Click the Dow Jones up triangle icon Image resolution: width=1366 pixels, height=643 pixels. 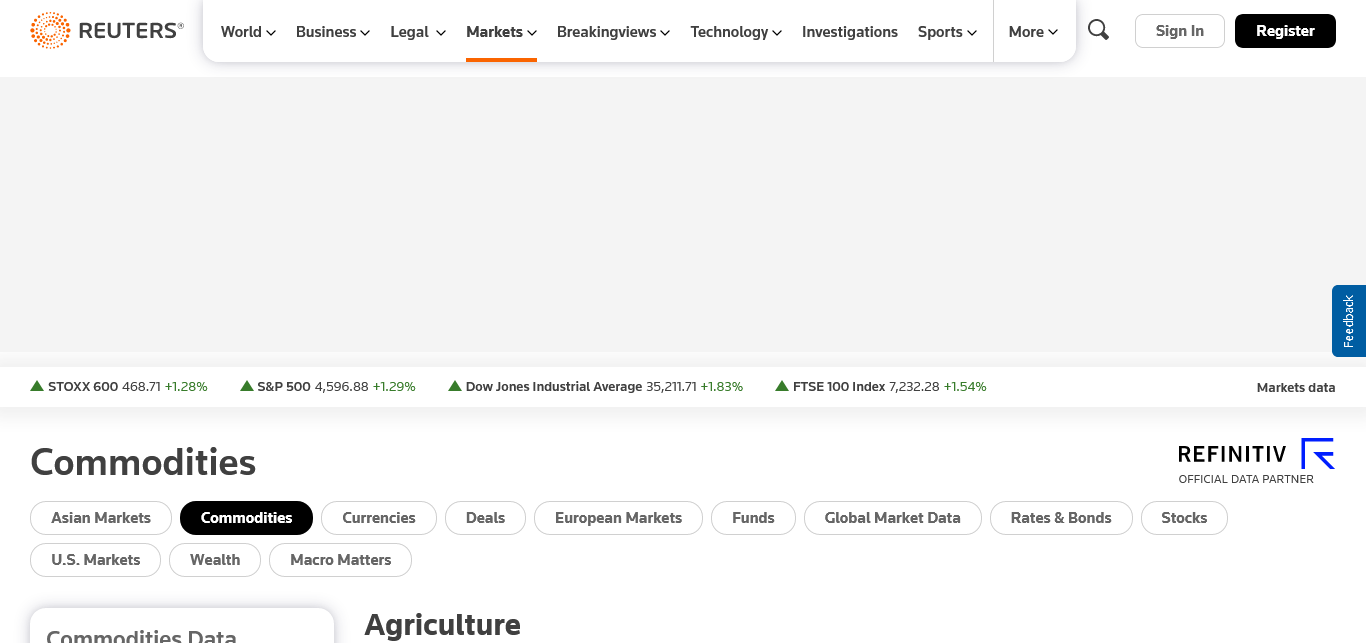(x=455, y=386)
